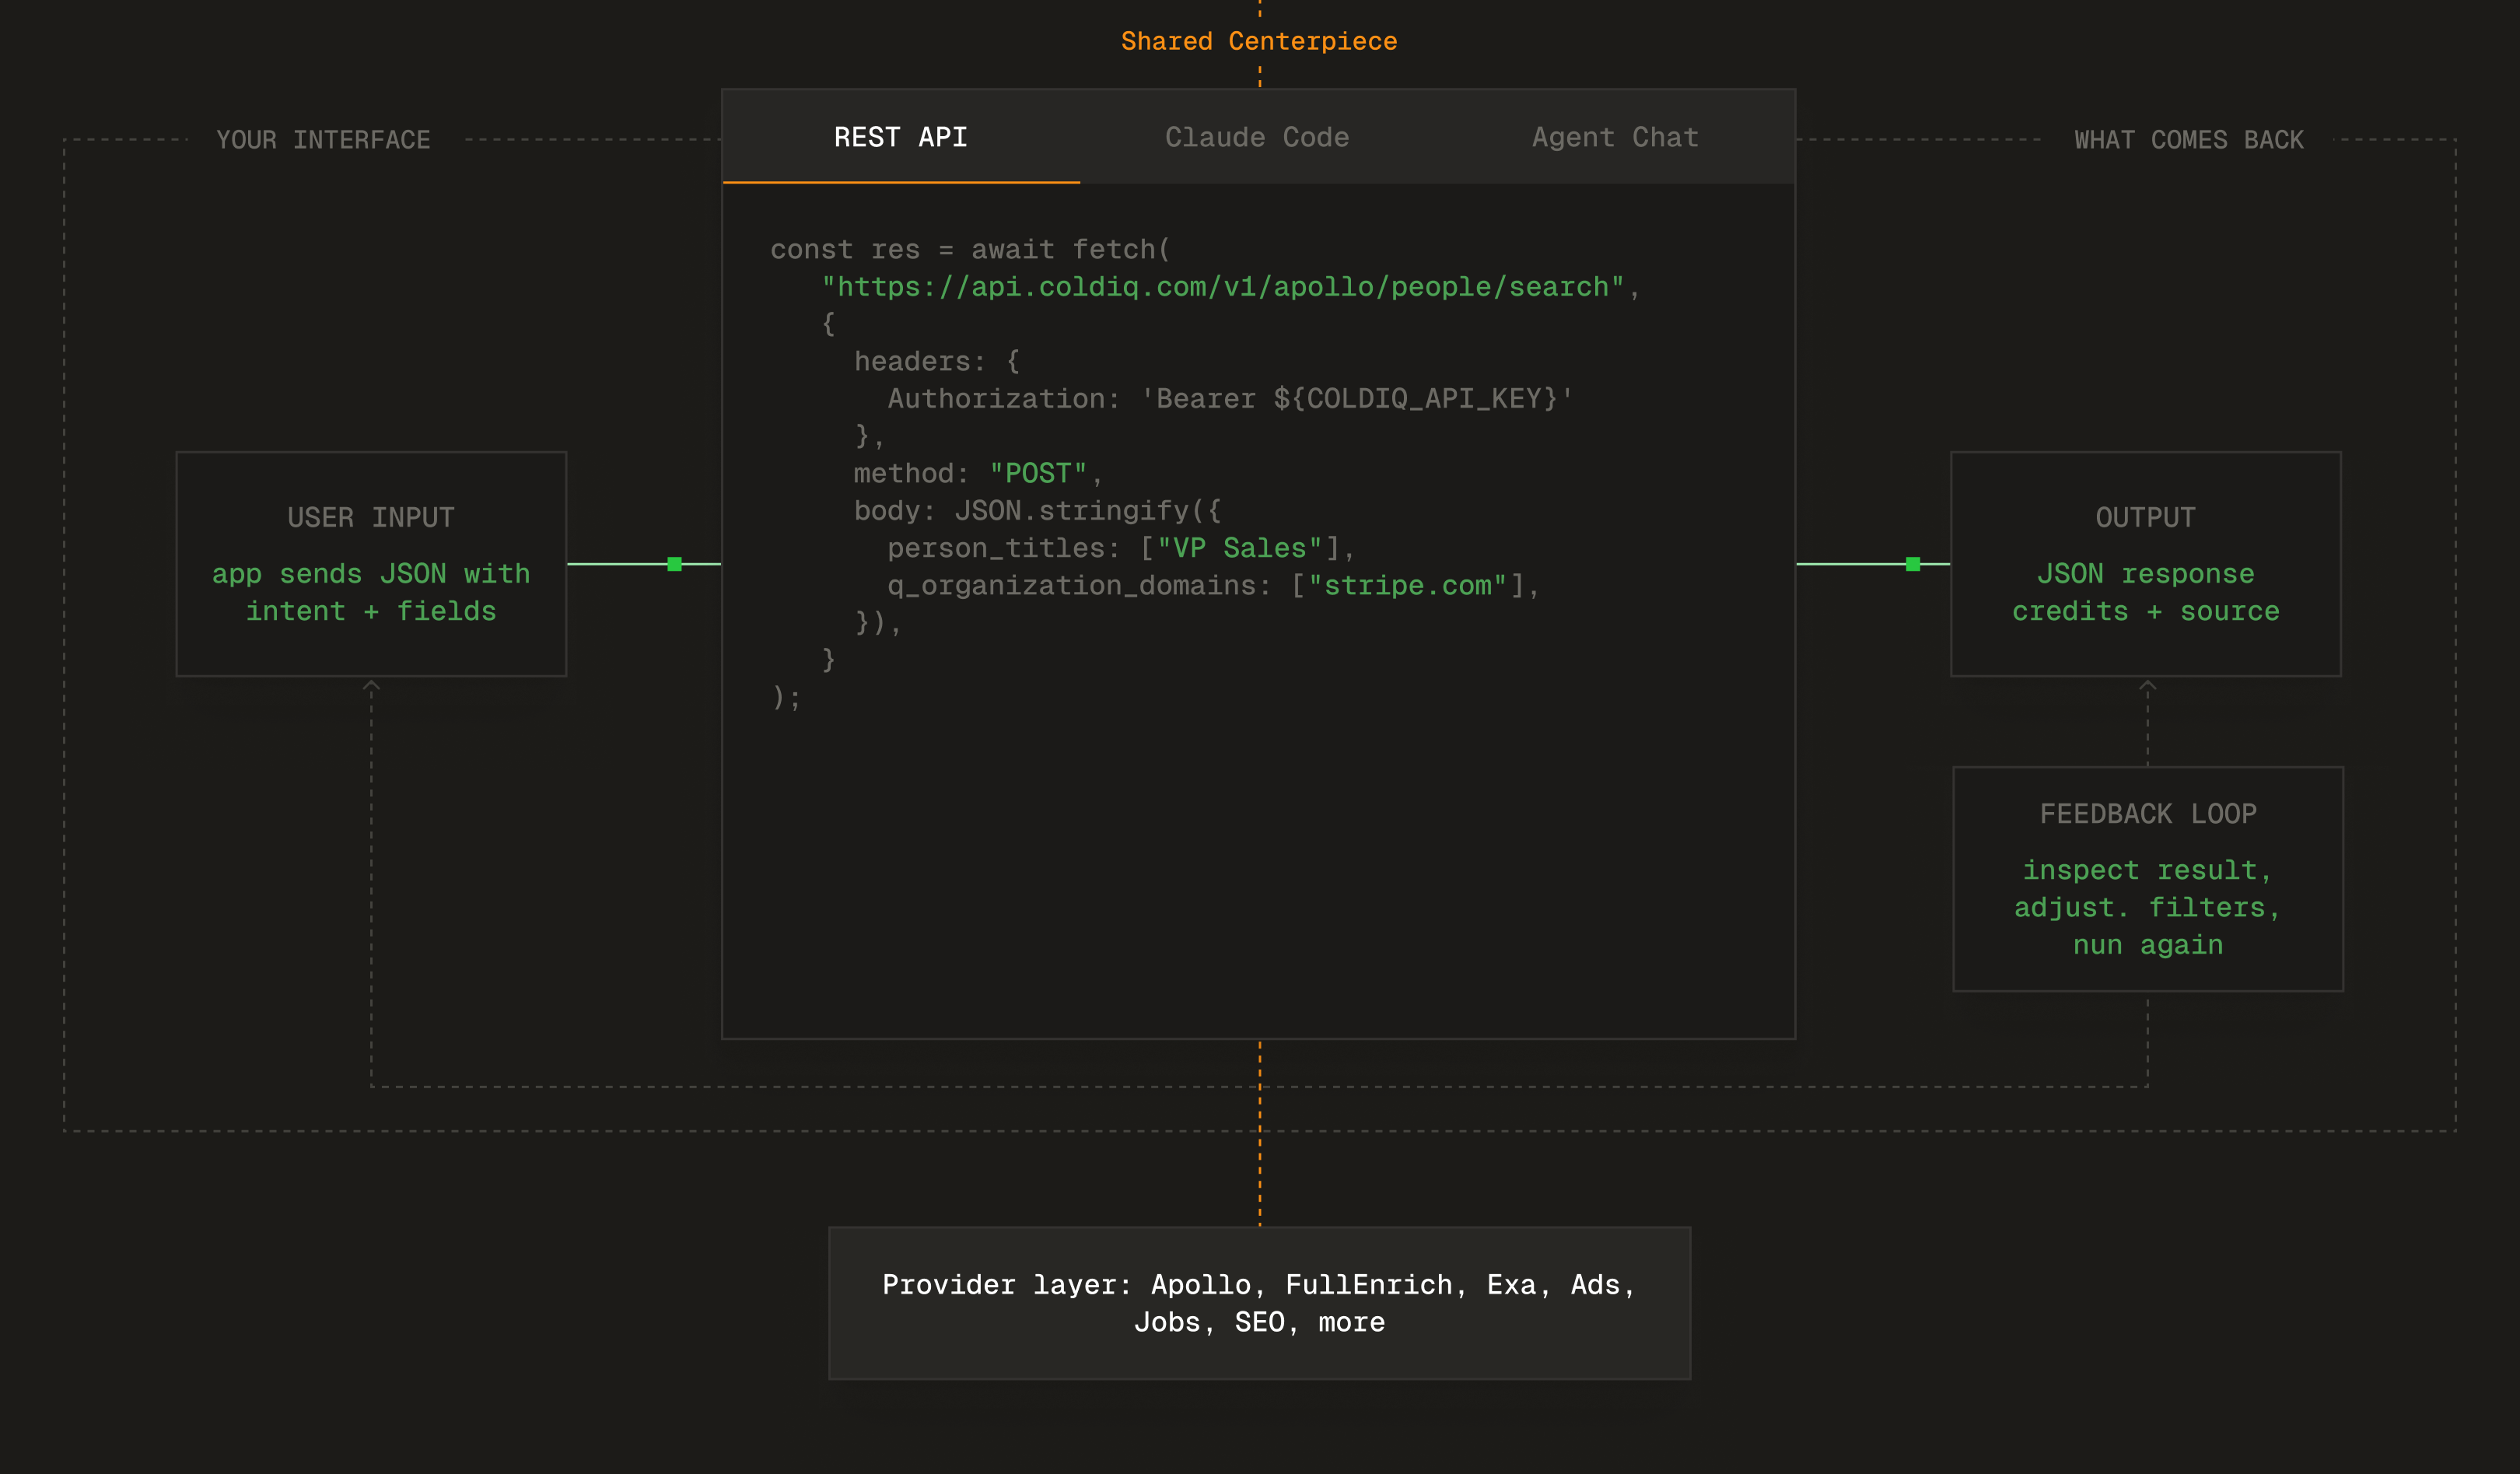
Task: Click the "nun again" text
Action: point(2148,945)
